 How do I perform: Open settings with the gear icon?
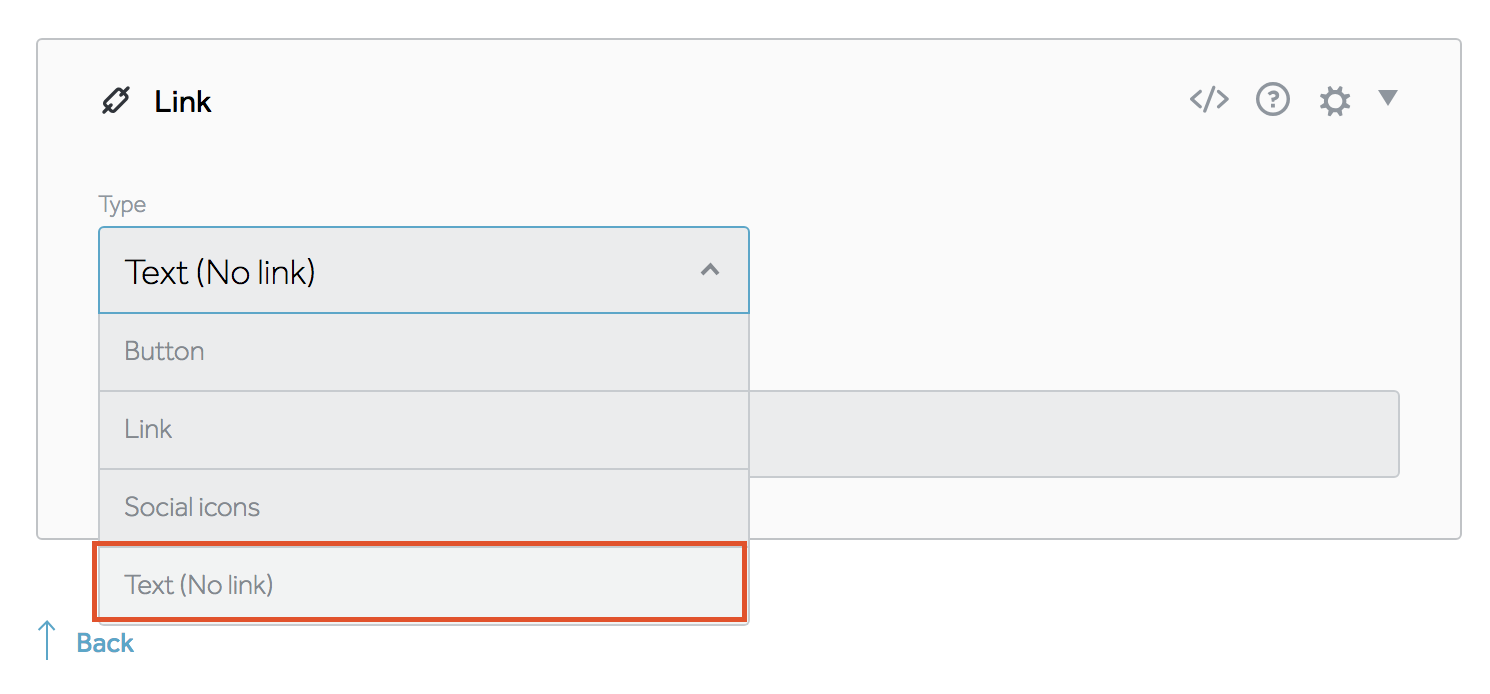coord(1335,101)
